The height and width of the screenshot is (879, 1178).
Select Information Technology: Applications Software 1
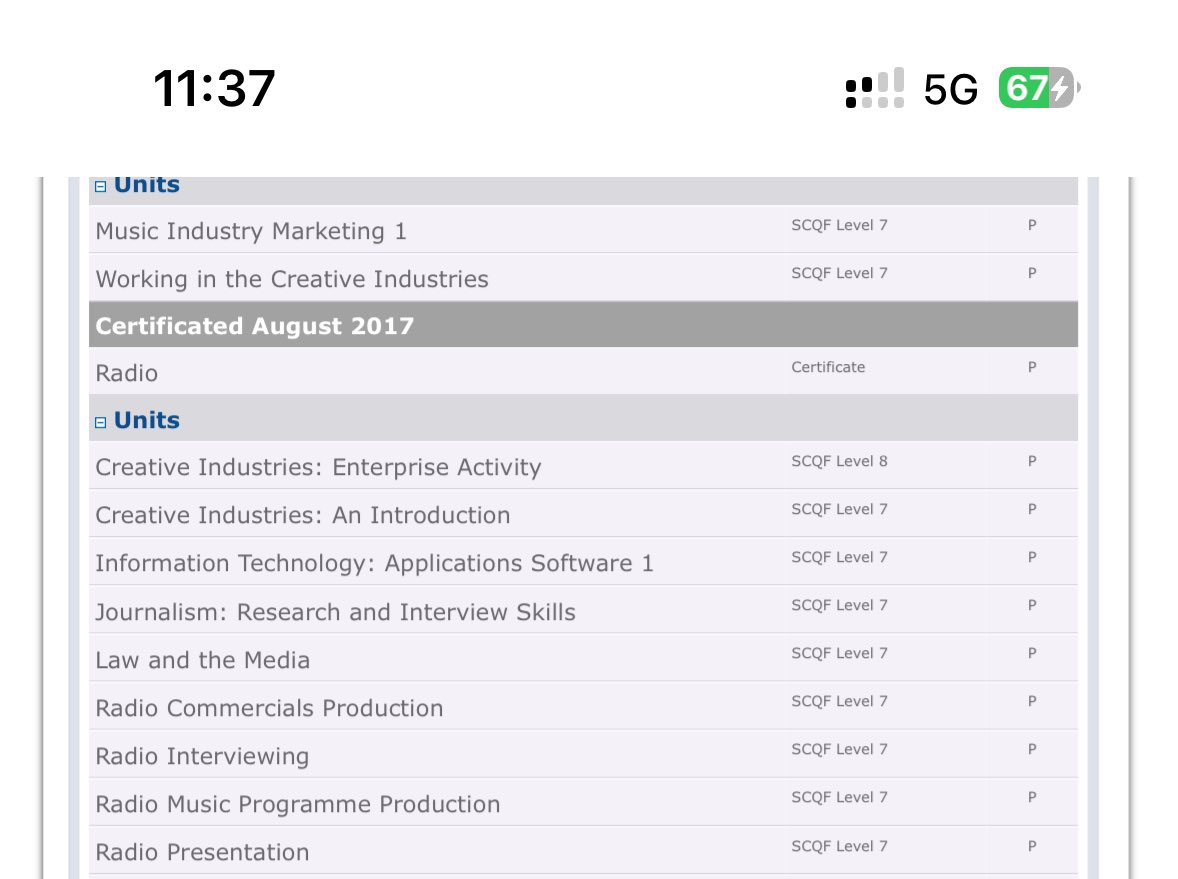583,561
